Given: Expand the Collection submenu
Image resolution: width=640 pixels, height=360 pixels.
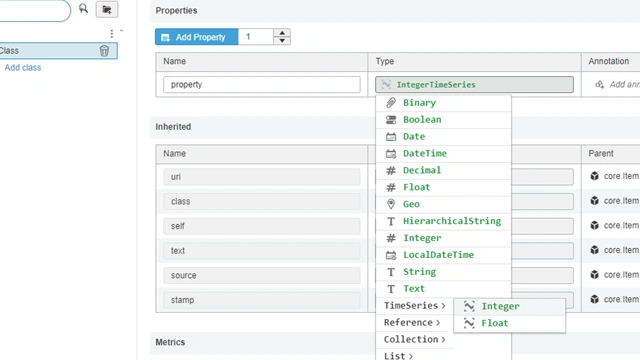Looking at the screenshot, I should coord(414,339).
